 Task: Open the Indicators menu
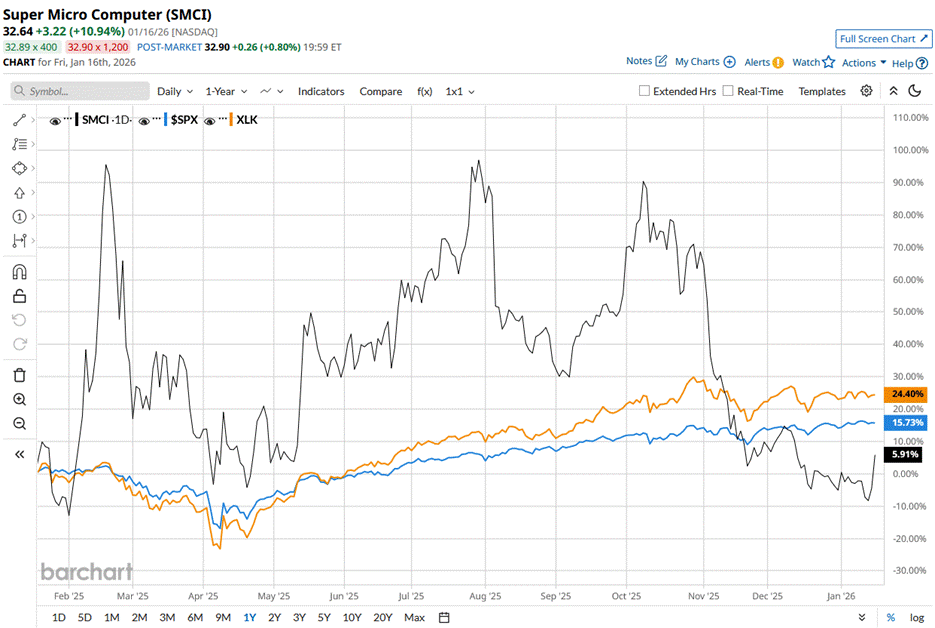pos(321,91)
